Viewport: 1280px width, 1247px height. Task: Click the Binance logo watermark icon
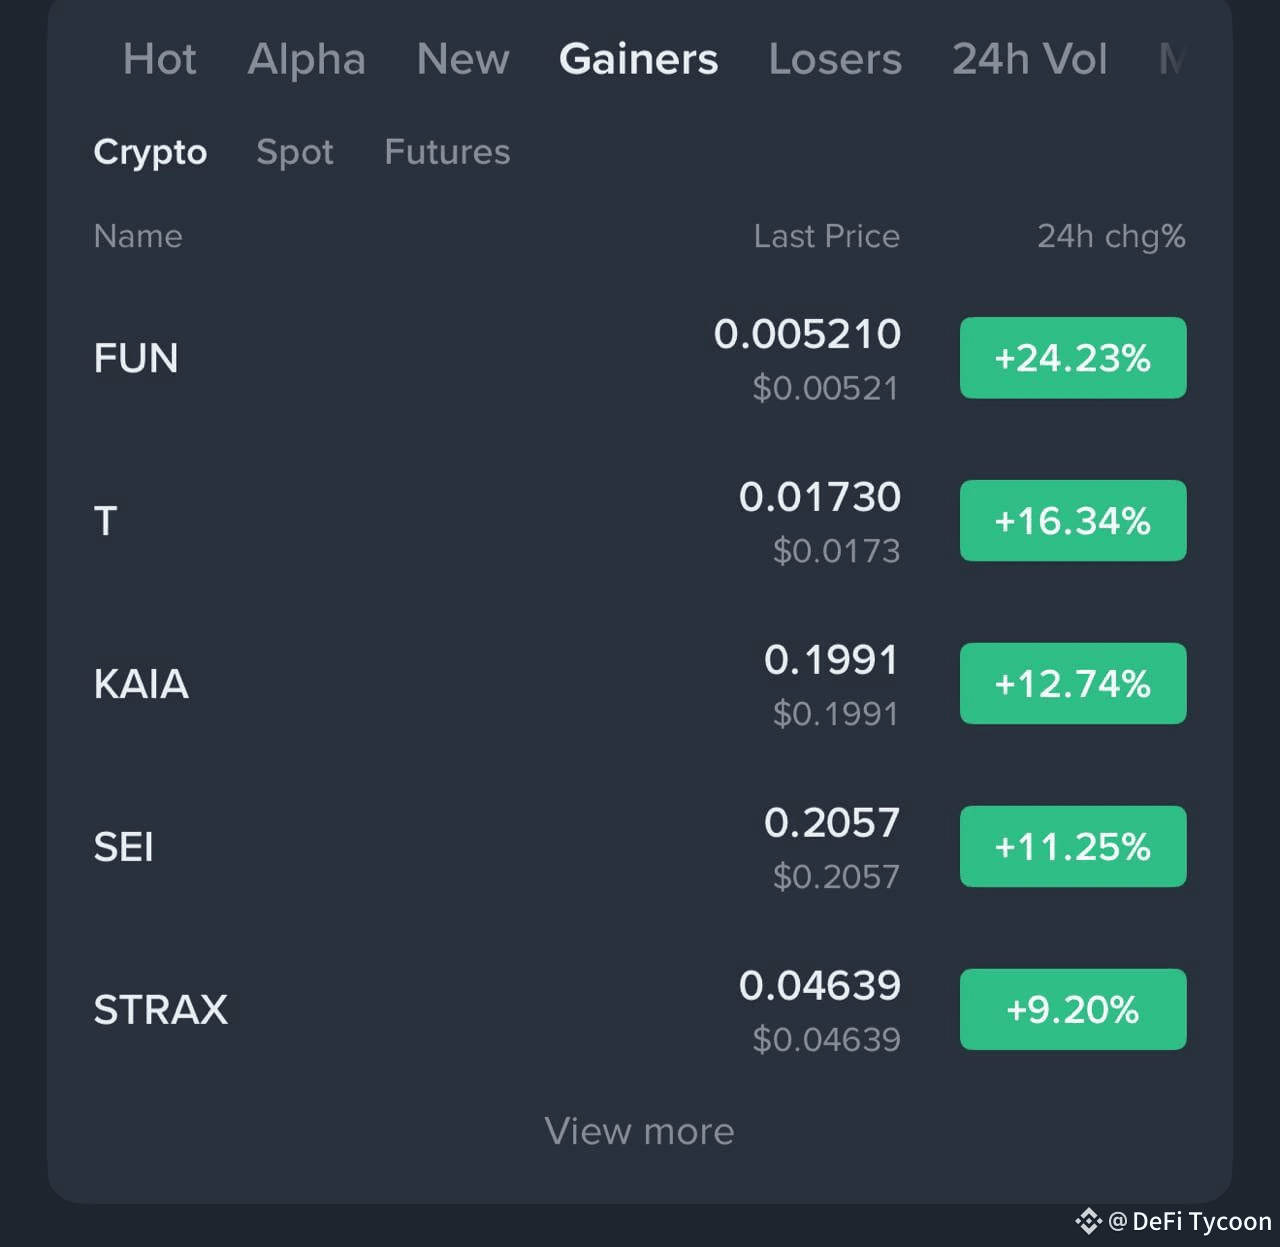click(x=1088, y=1221)
